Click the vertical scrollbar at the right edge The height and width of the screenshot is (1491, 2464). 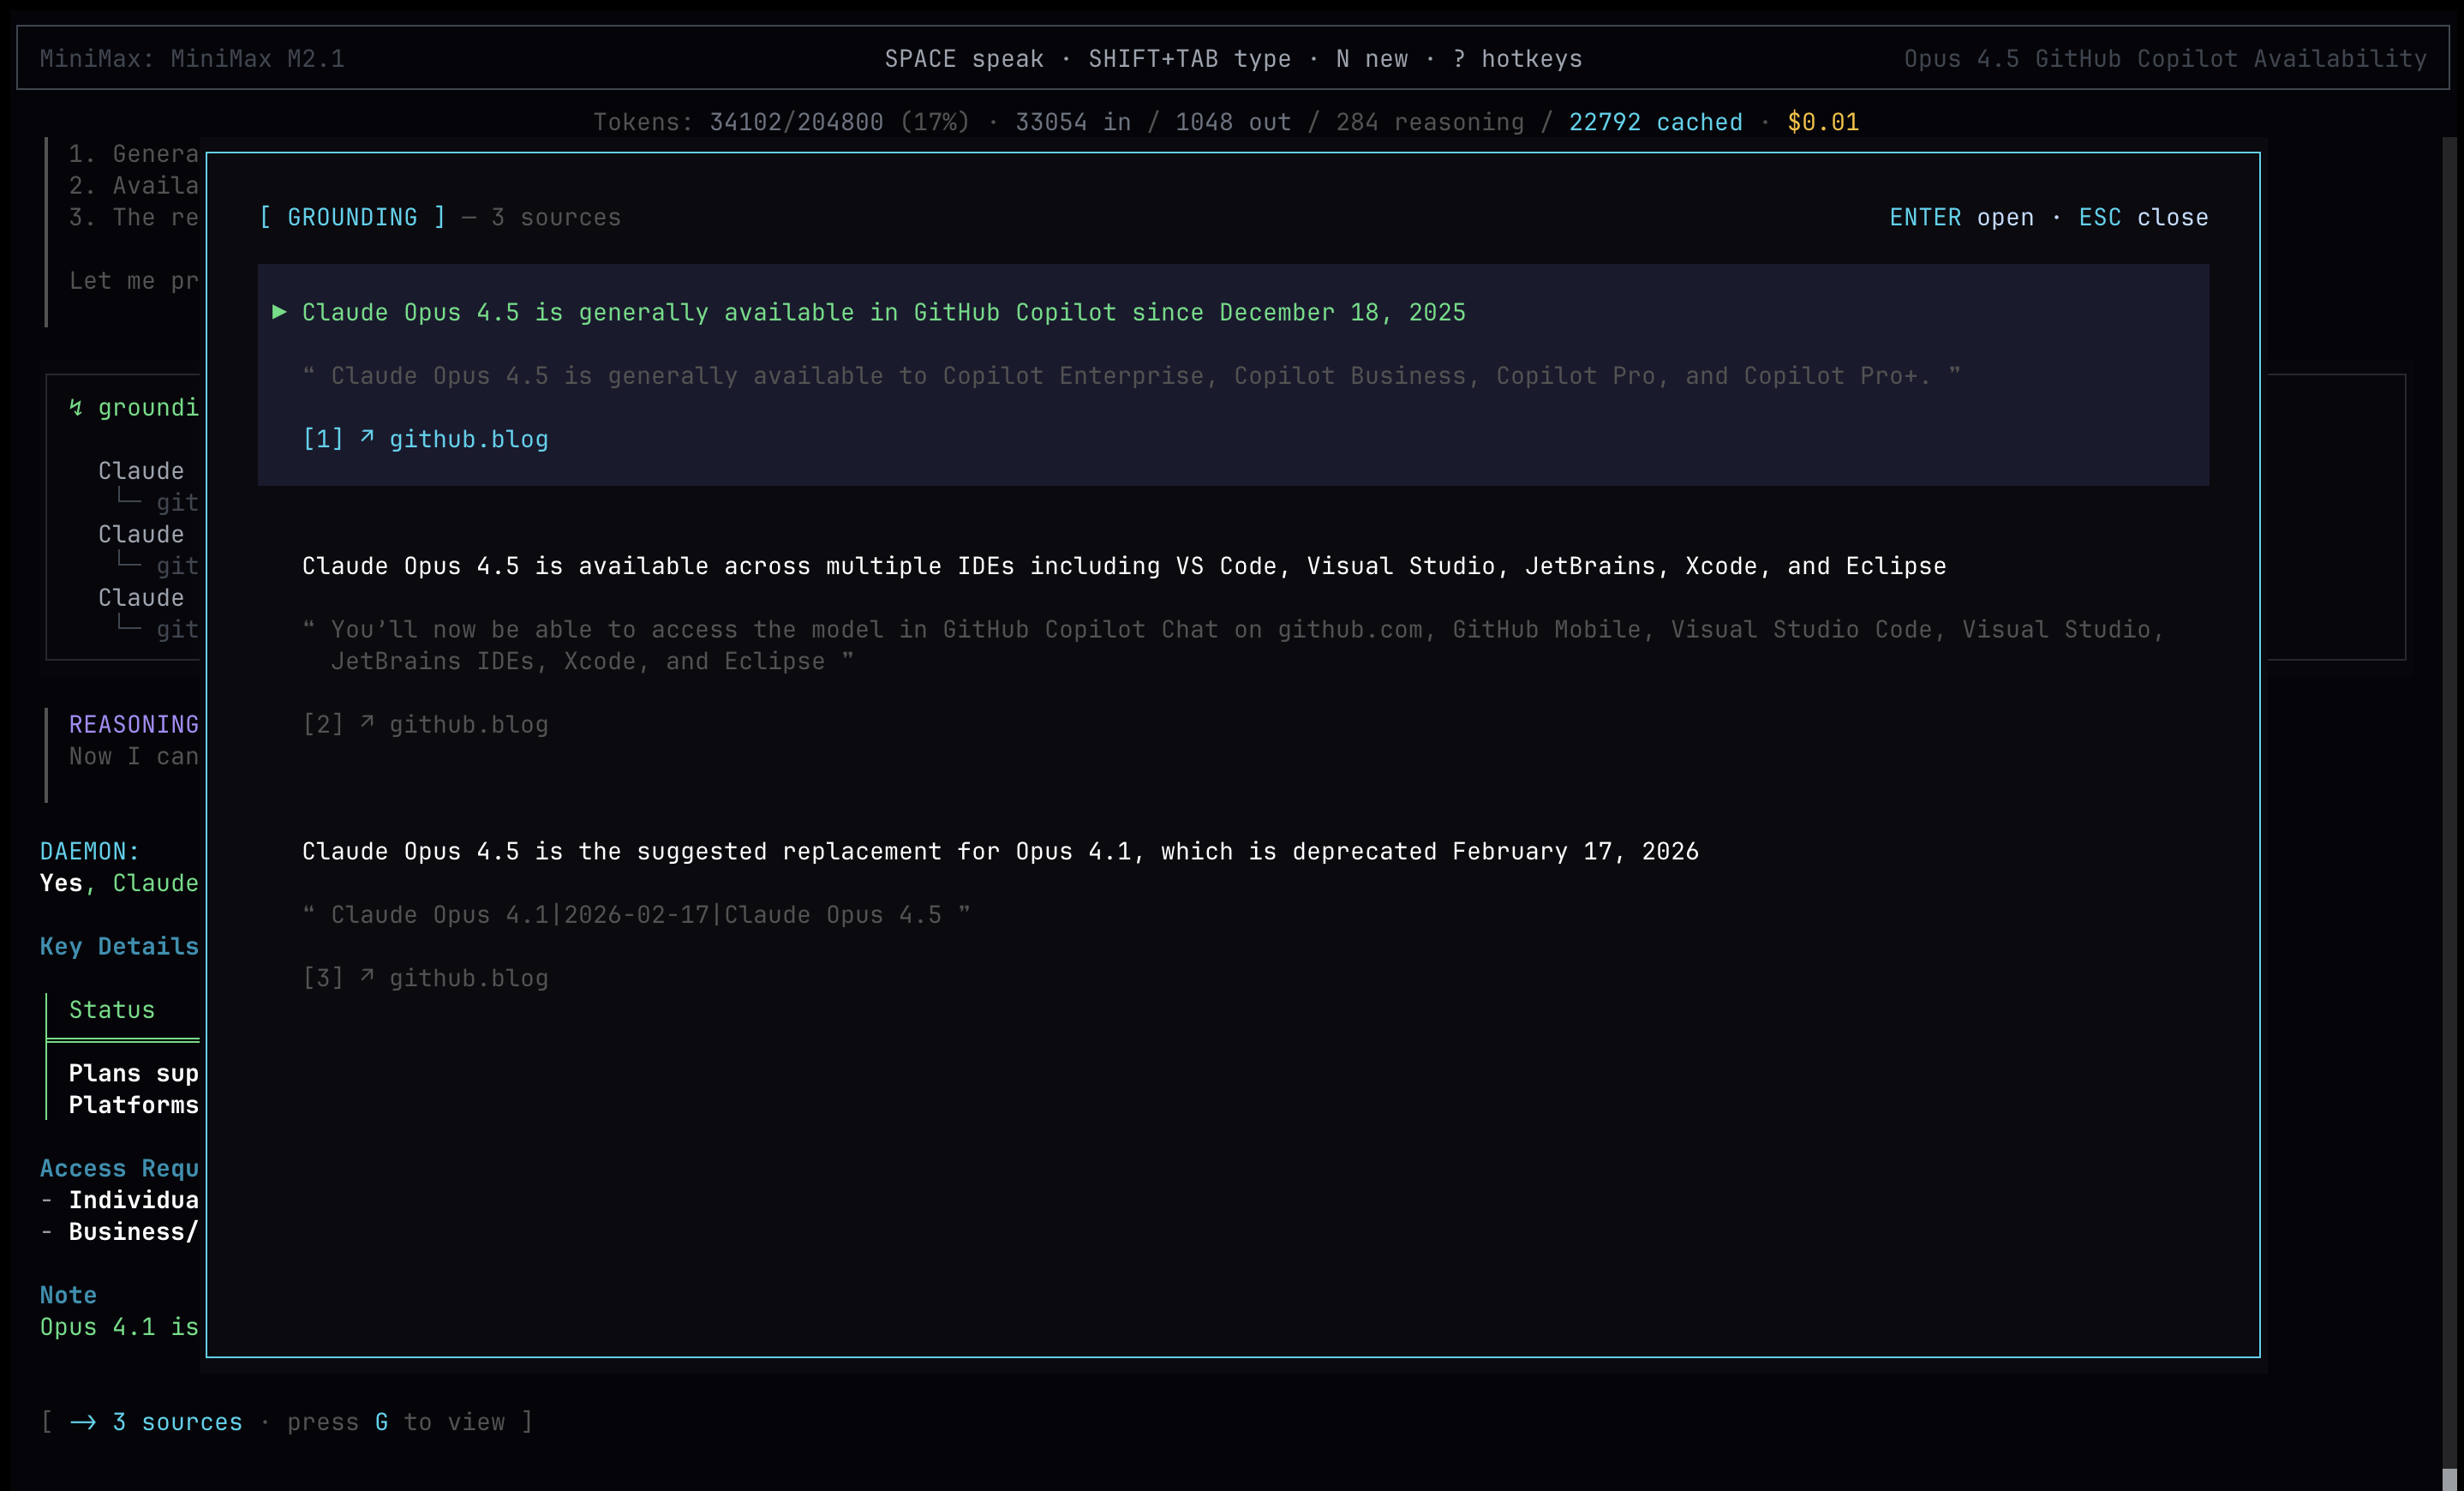coord(2449,812)
